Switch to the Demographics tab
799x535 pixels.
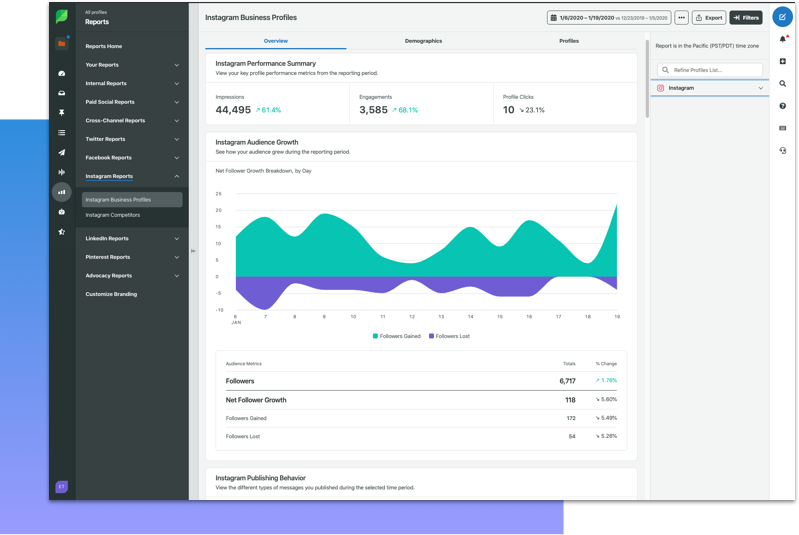pyautogui.click(x=423, y=41)
